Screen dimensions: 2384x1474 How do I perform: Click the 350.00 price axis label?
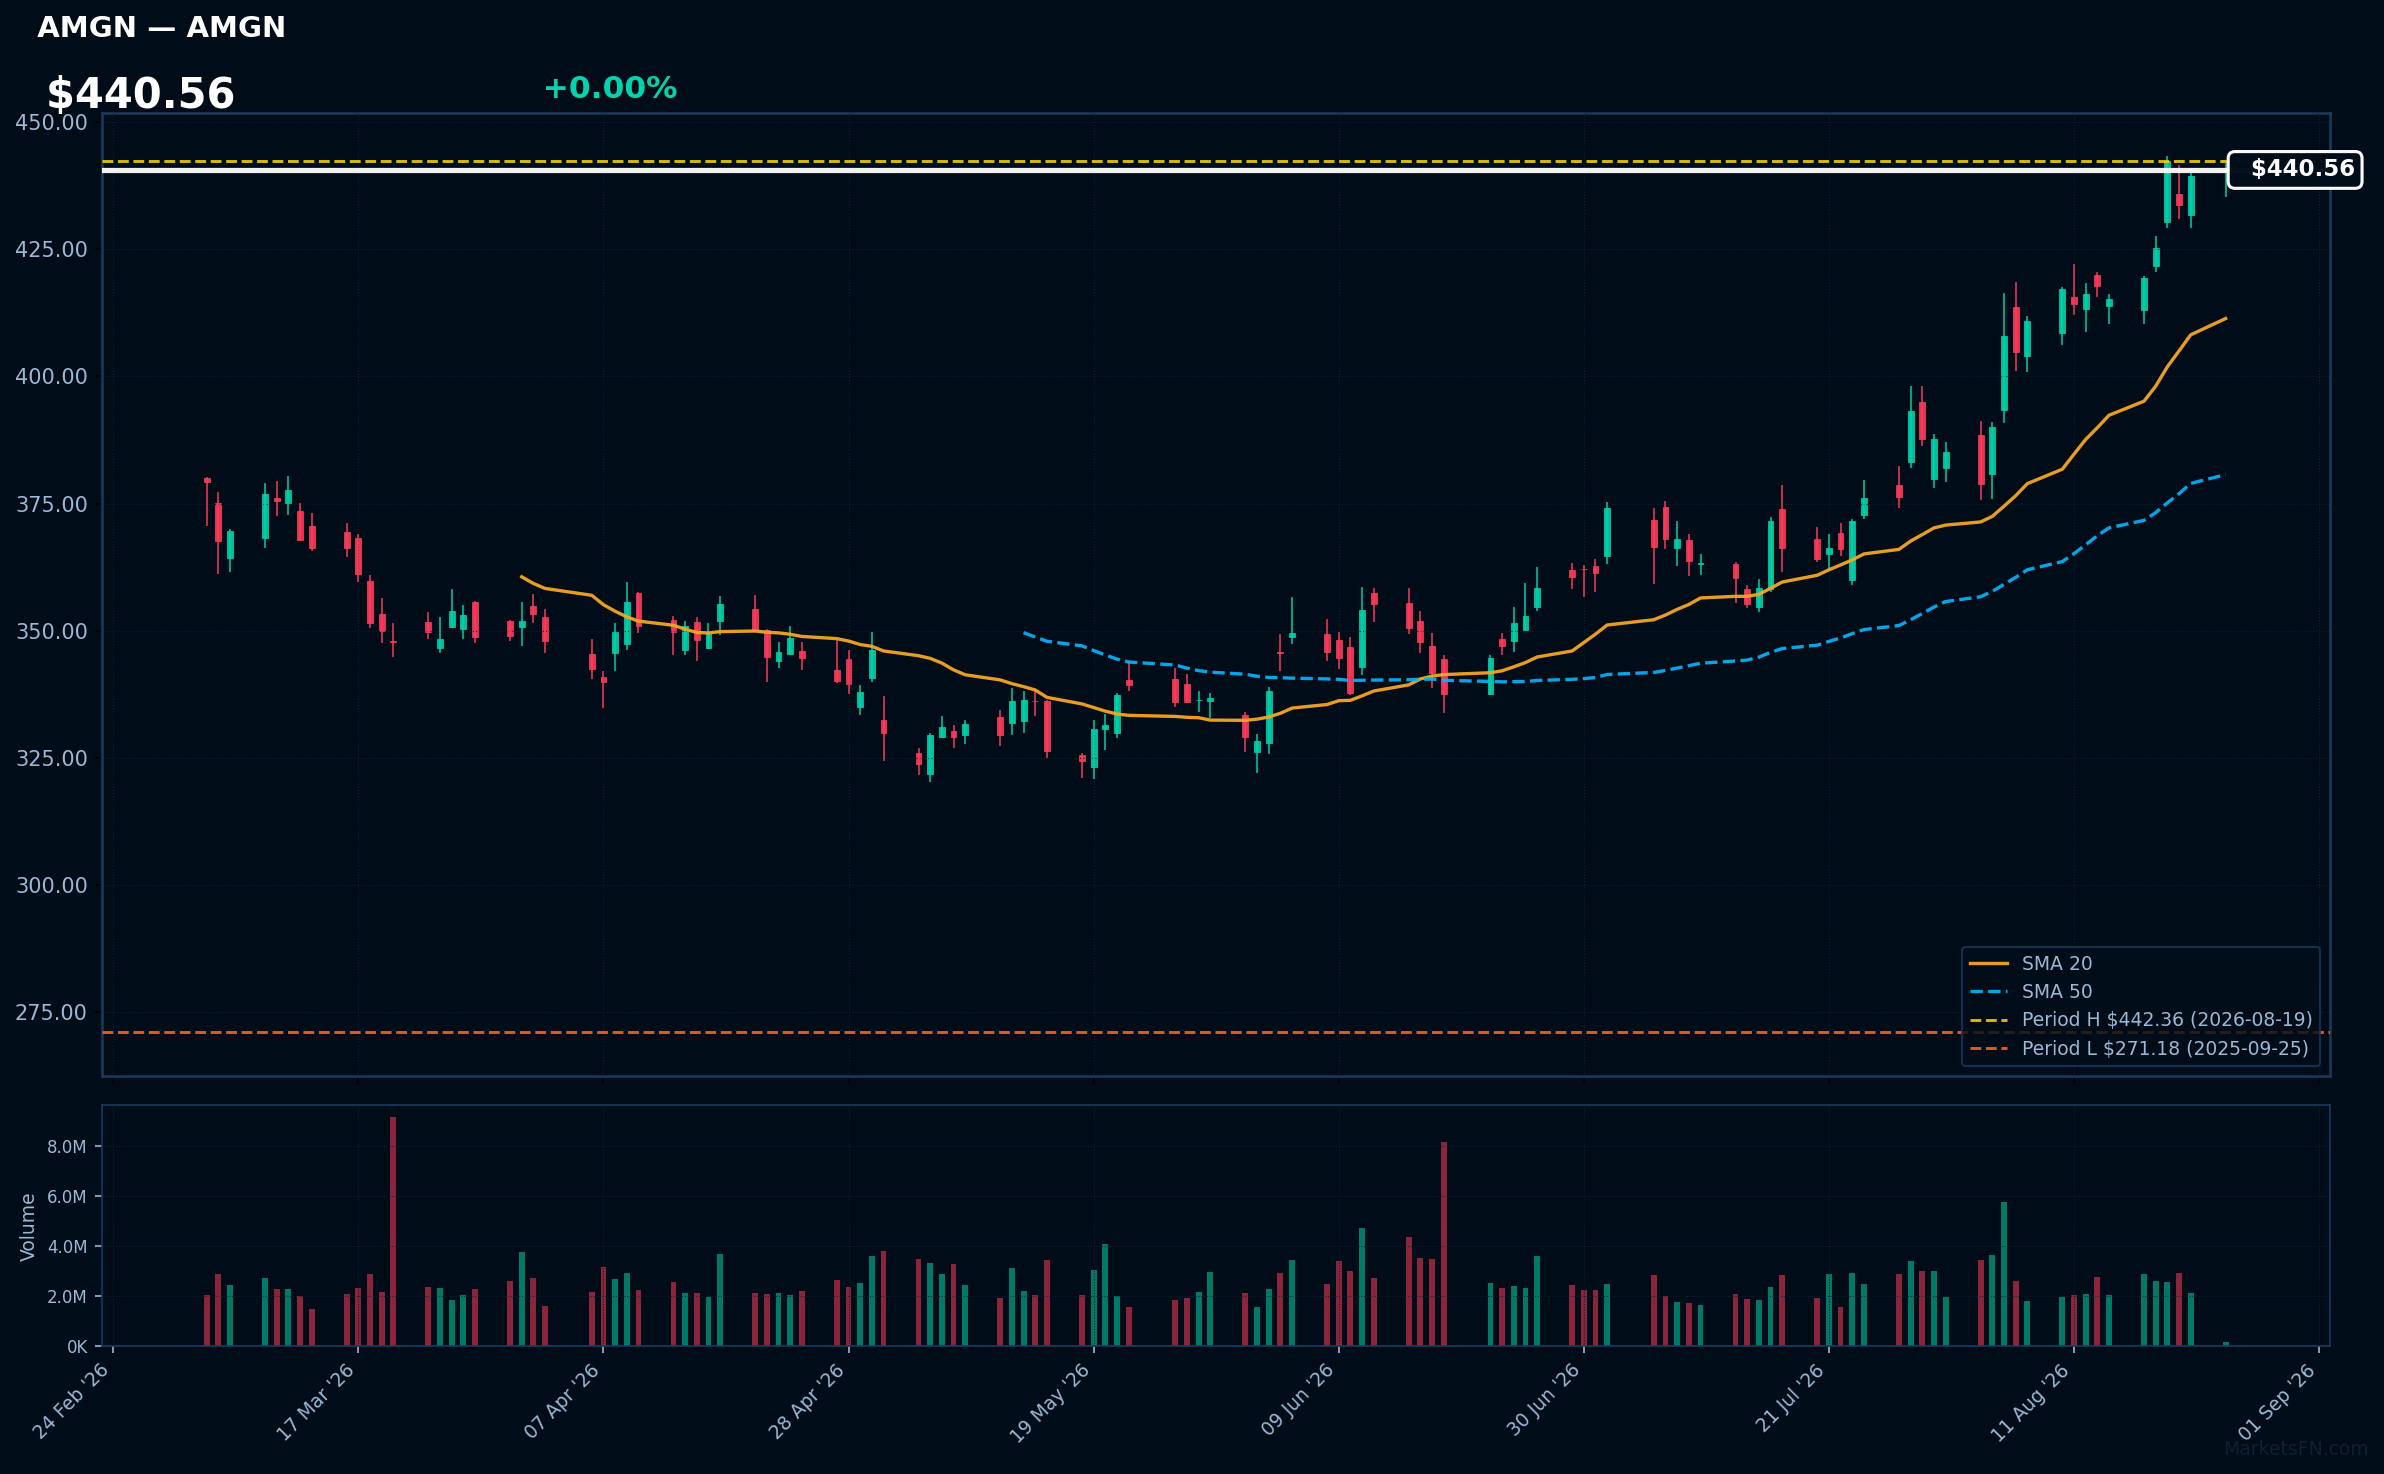[51, 632]
